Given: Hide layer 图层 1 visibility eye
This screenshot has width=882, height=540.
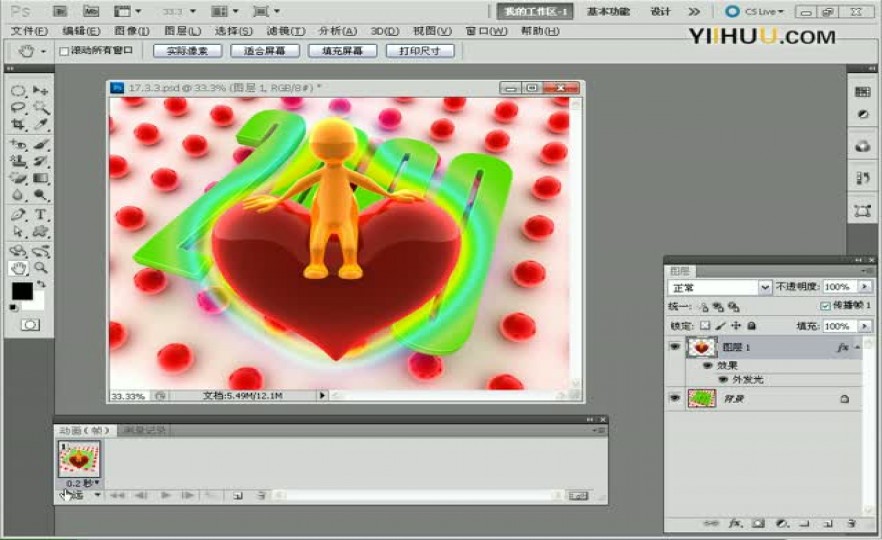Looking at the screenshot, I should tap(674, 346).
